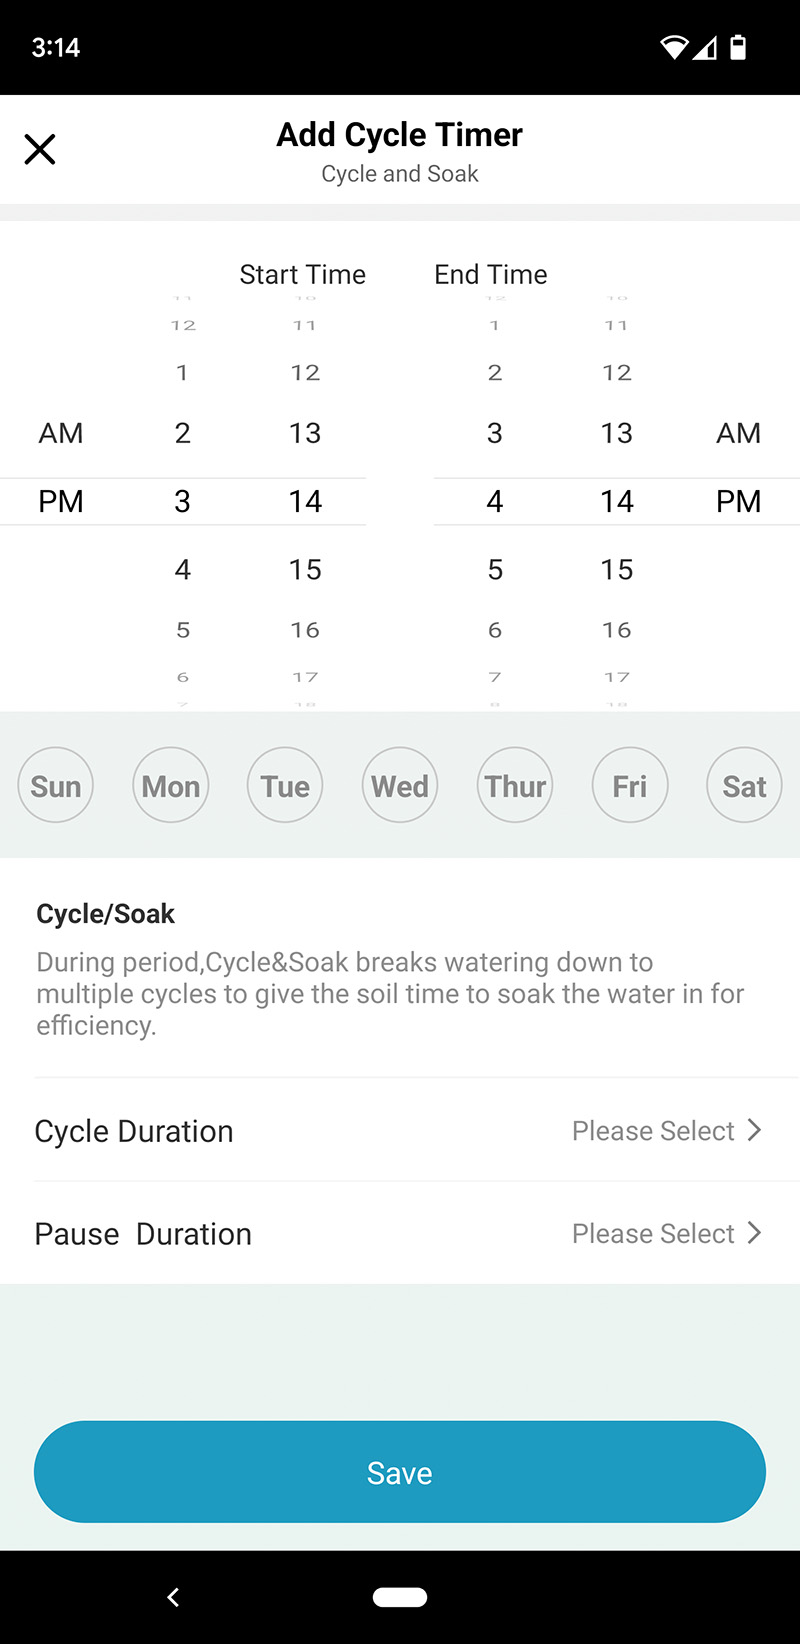Toggle Sunday in the day selector
Viewport: 800px width, 1644px height.
(x=56, y=786)
